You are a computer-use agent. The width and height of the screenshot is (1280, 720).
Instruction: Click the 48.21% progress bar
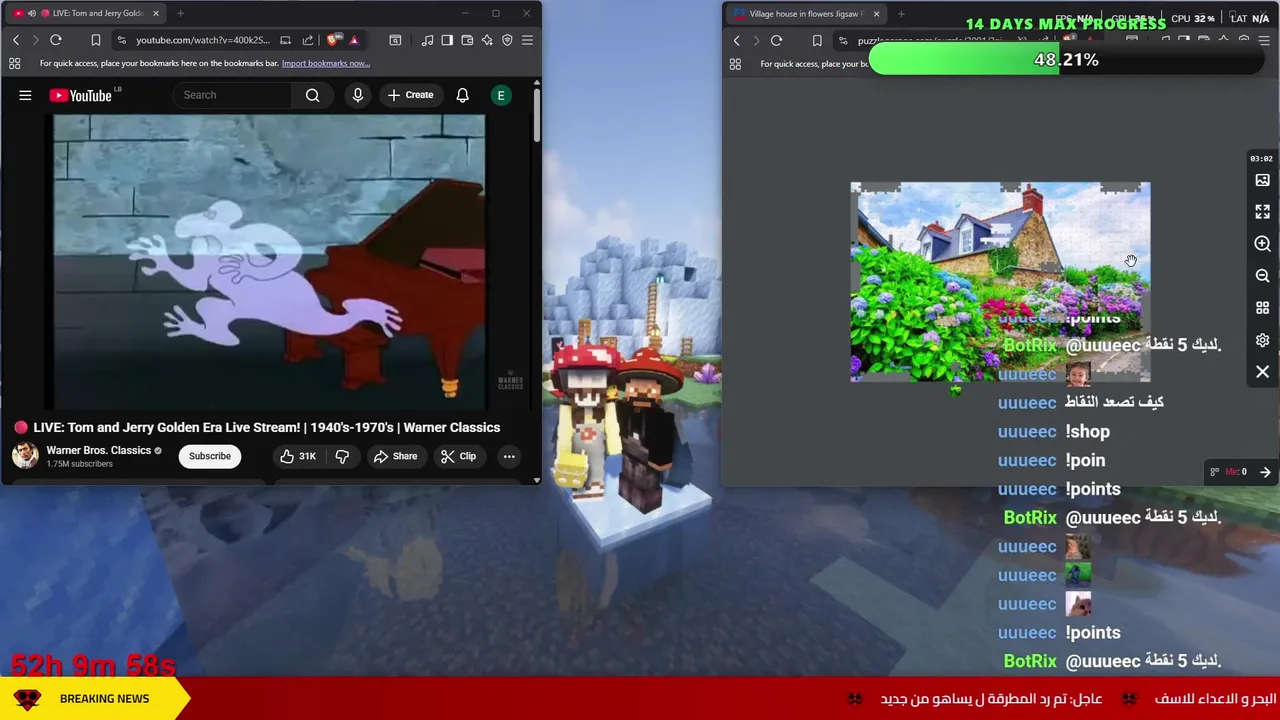click(1066, 60)
